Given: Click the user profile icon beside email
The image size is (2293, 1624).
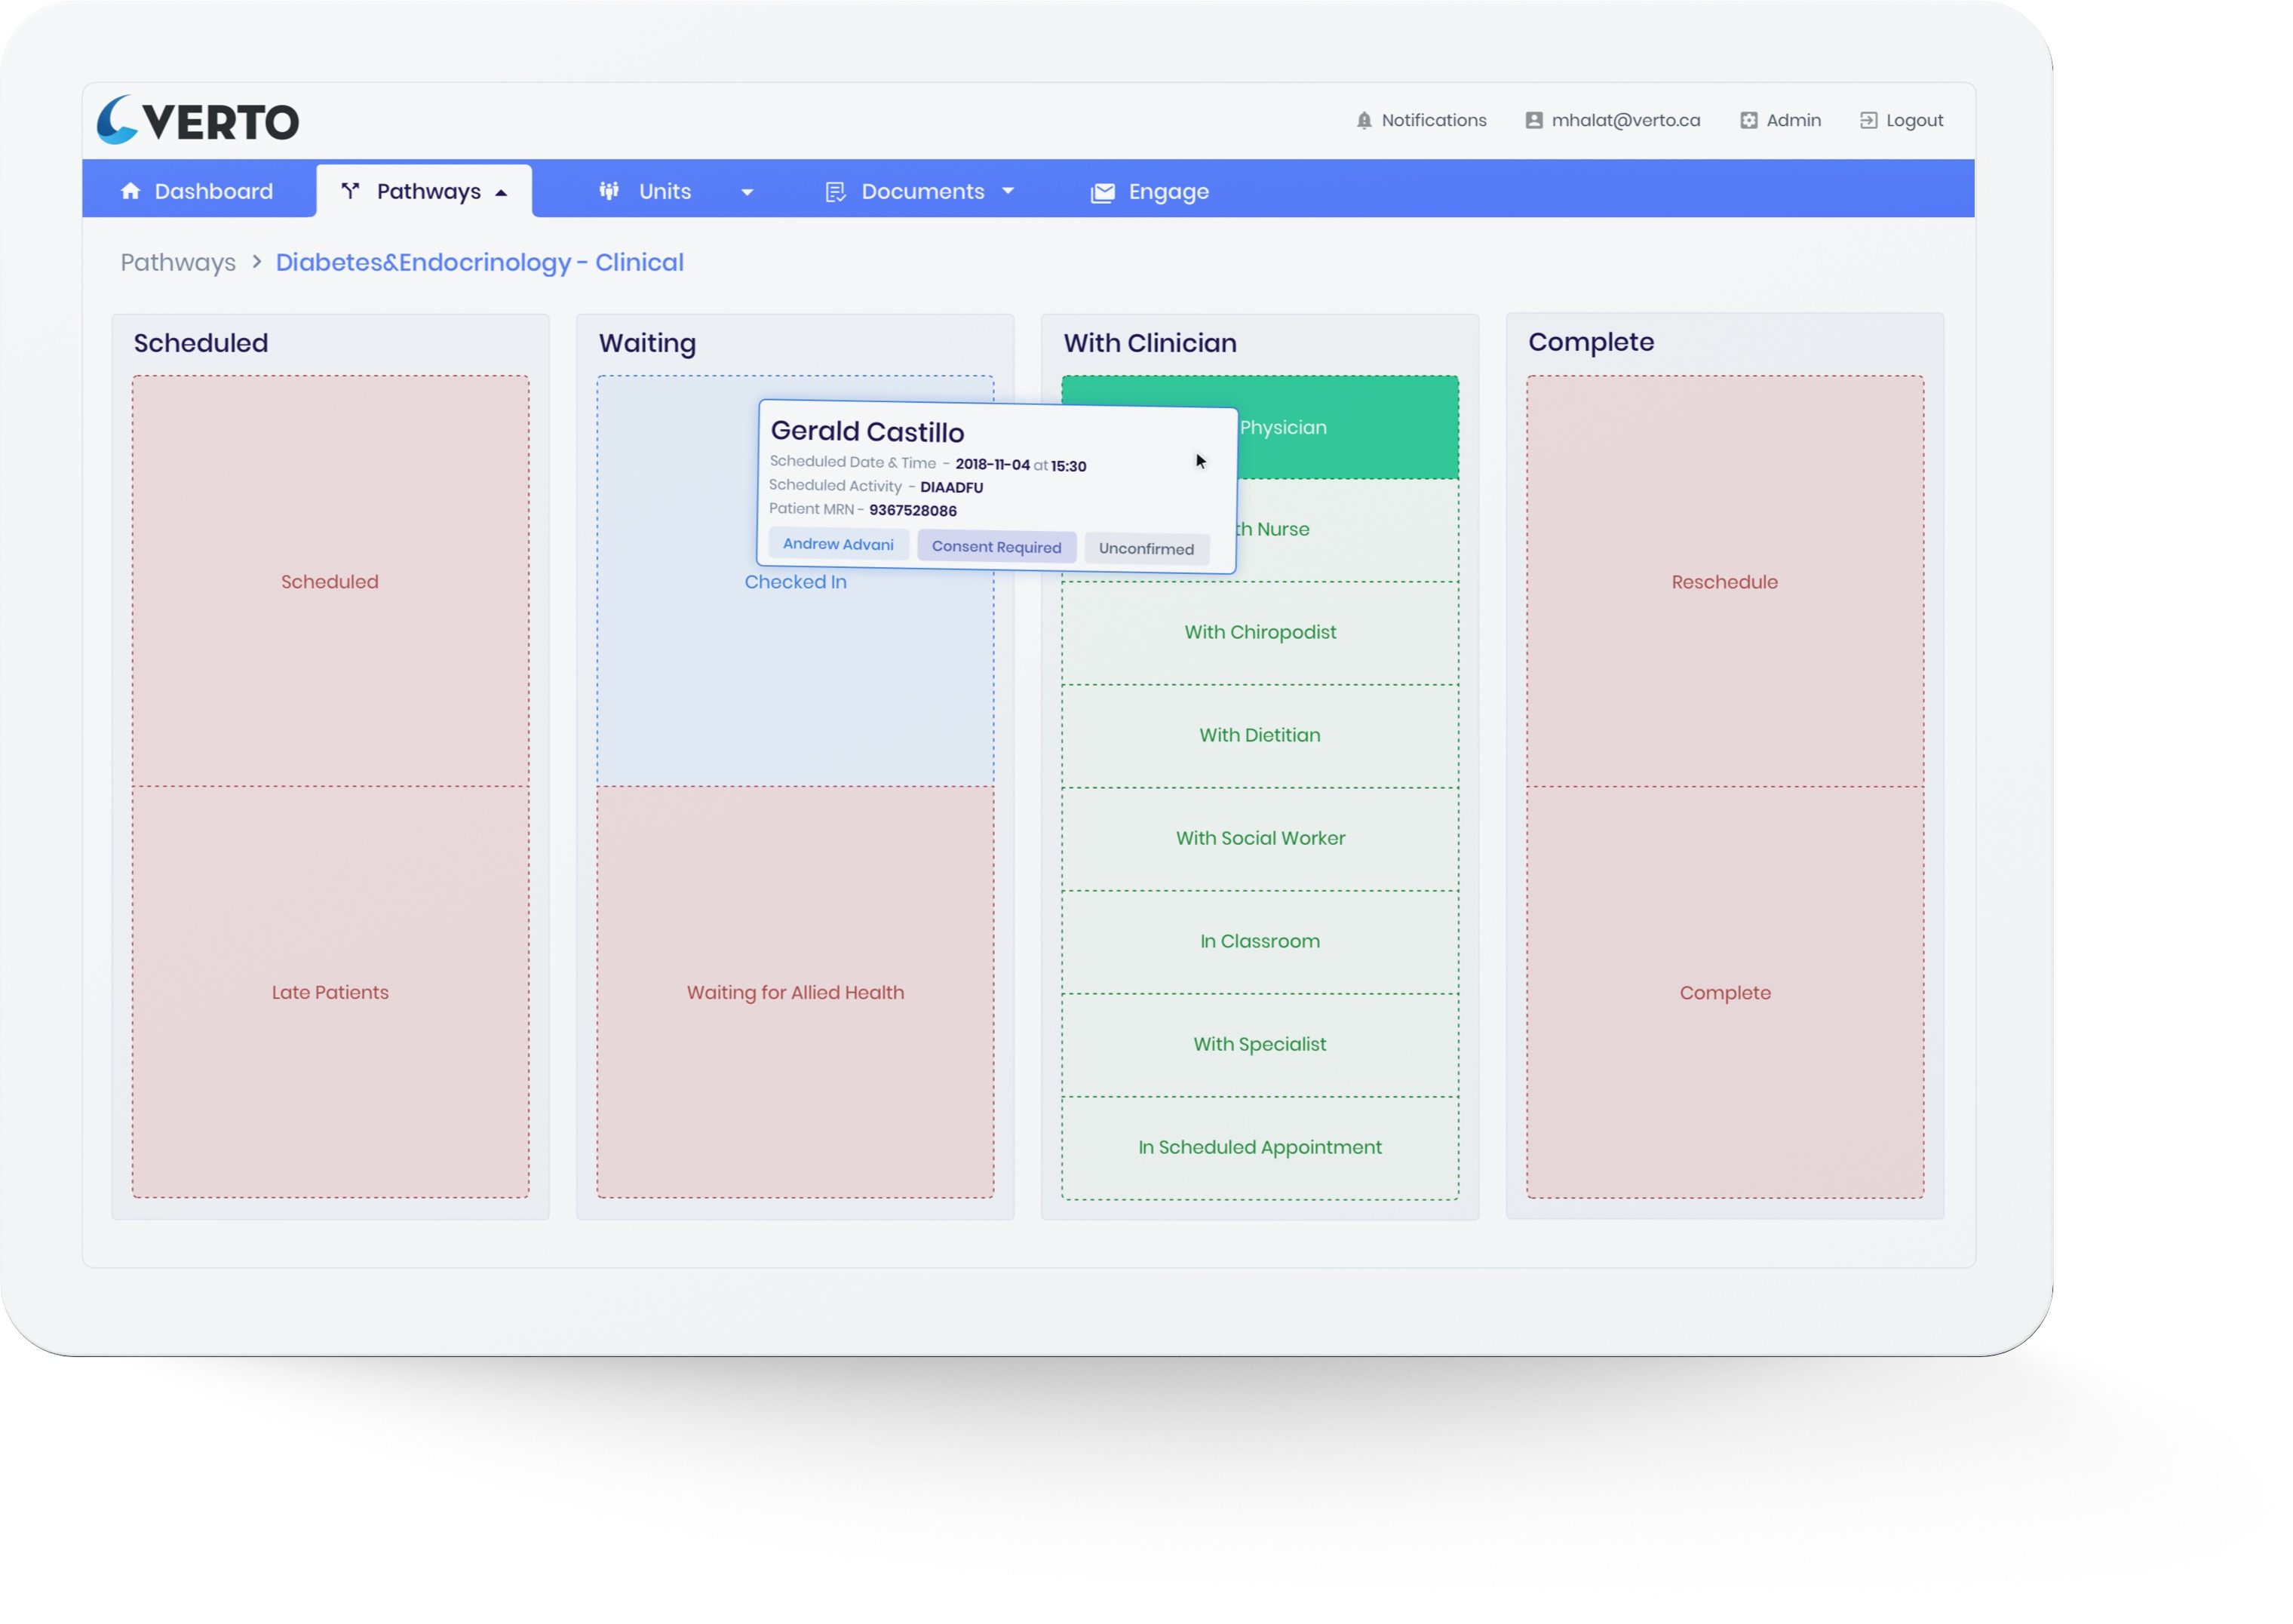Looking at the screenshot, I should [x=1533, y=121].
